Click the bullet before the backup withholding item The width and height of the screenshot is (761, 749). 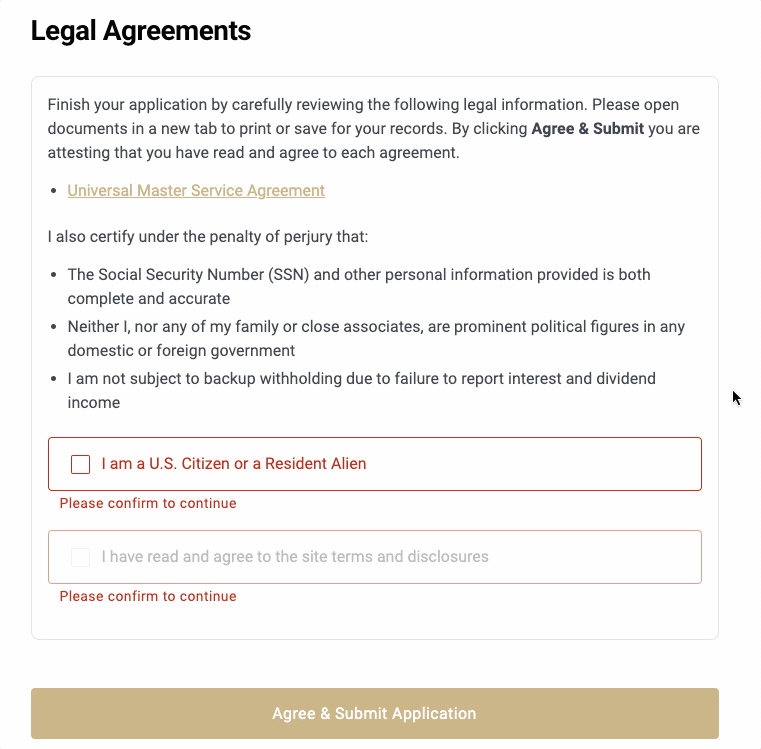tap(53, 379)
